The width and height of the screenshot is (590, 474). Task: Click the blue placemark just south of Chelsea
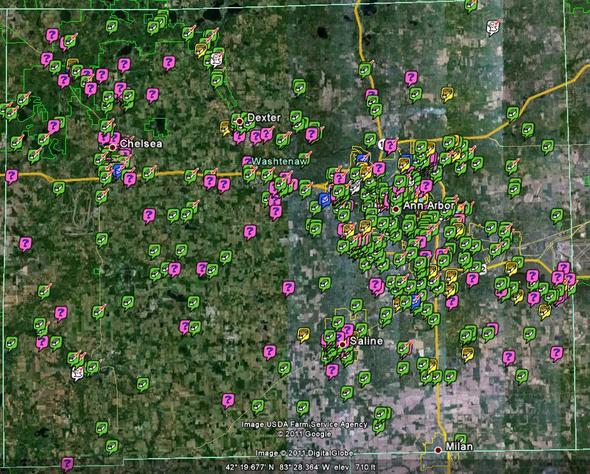[x=117, y=170]
